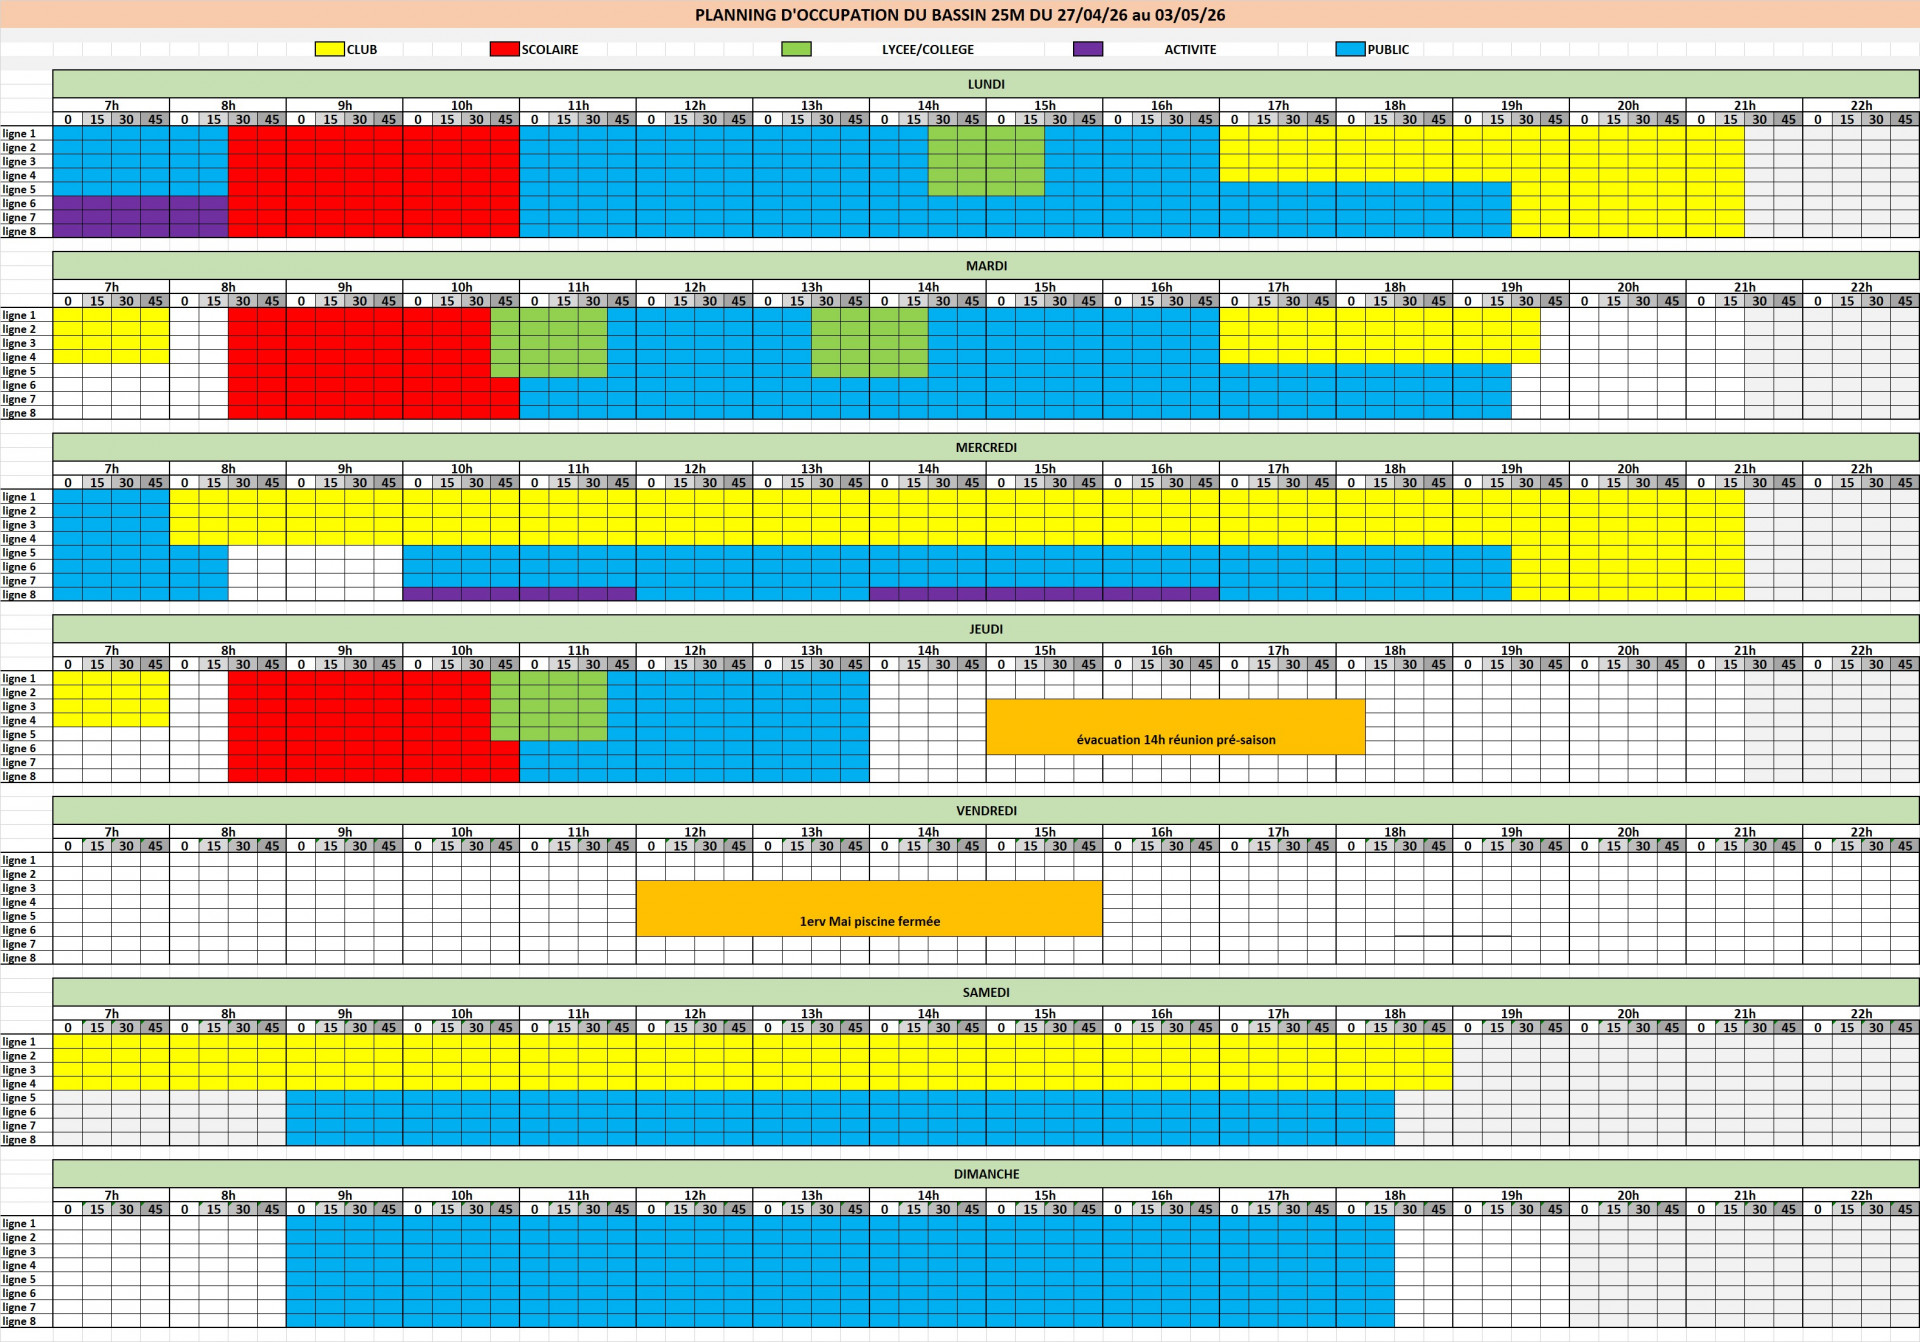Click the 12h column header under MERCREDI

coord(694,468)
